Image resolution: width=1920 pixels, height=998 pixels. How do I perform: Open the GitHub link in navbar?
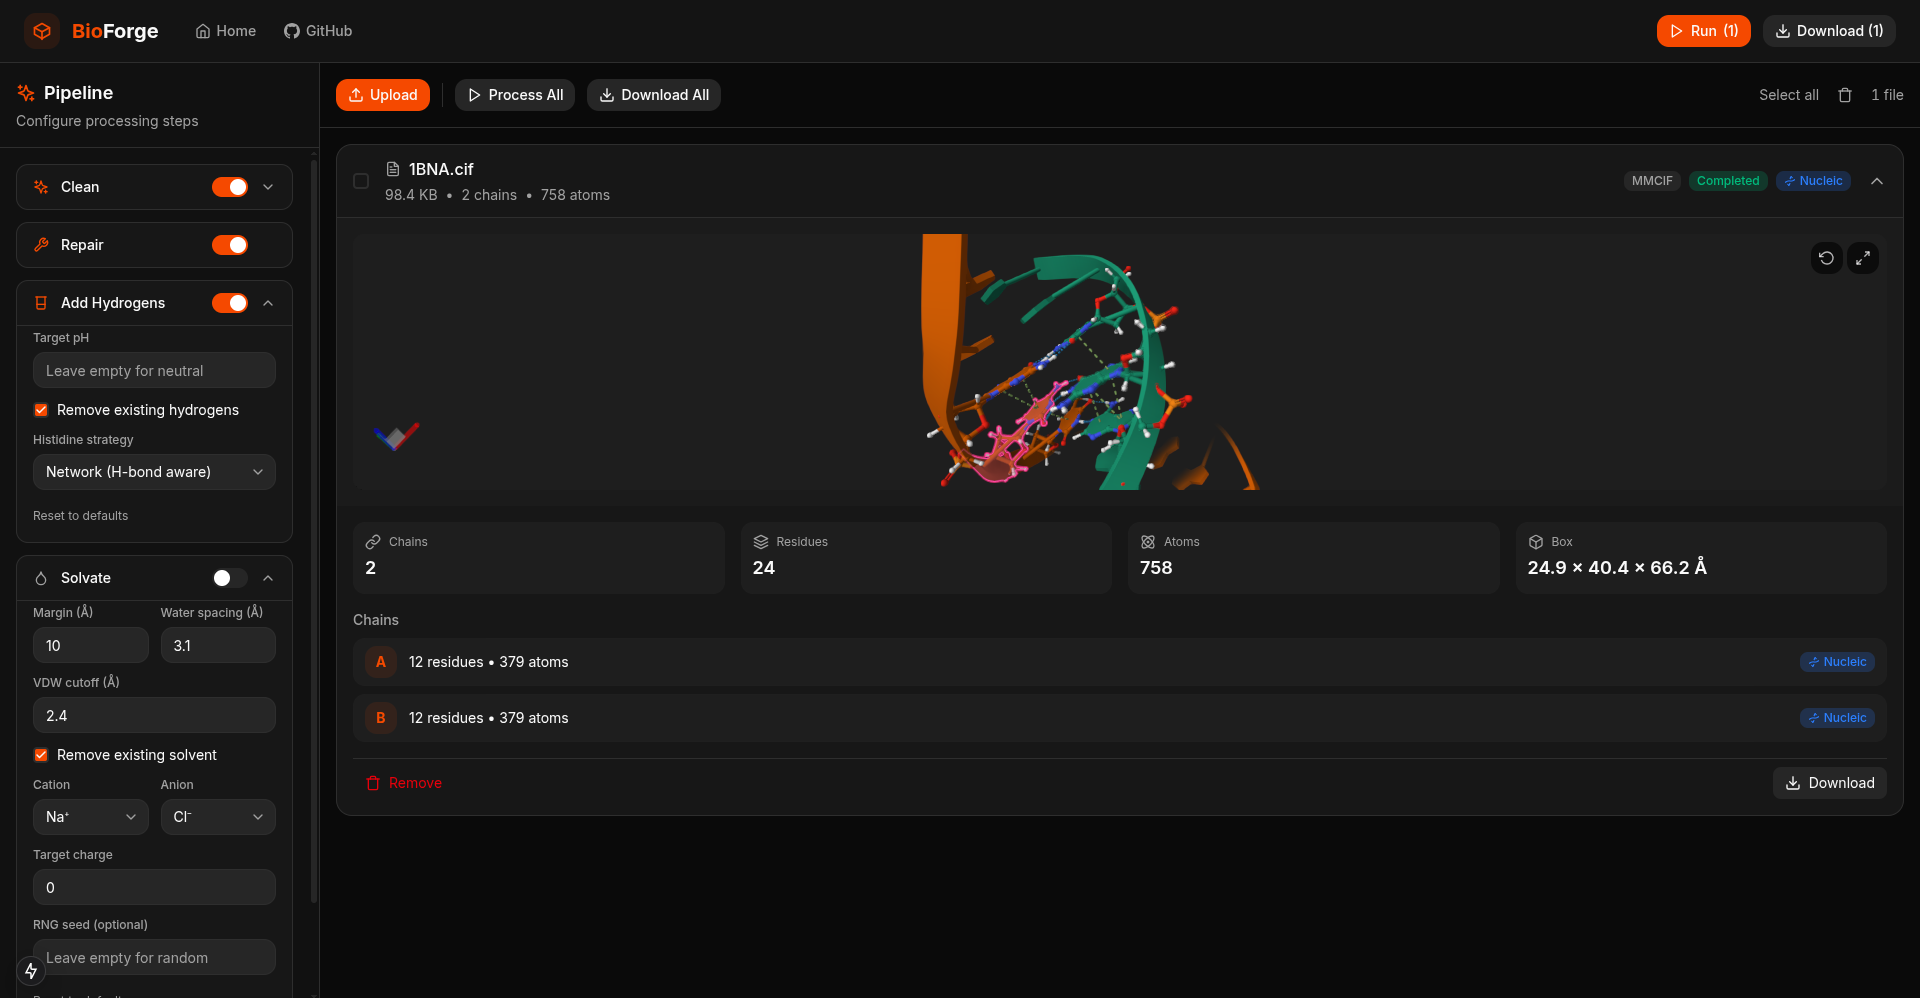click(318, 31)
